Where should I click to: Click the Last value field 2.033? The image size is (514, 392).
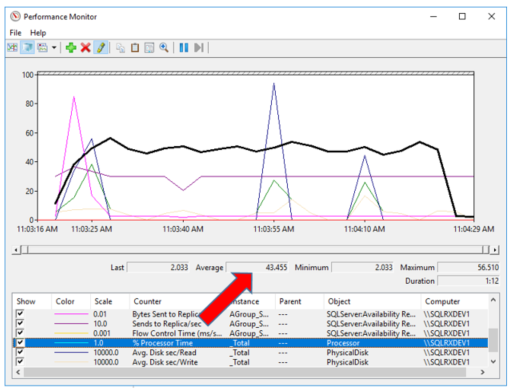[x=158, y=267]
